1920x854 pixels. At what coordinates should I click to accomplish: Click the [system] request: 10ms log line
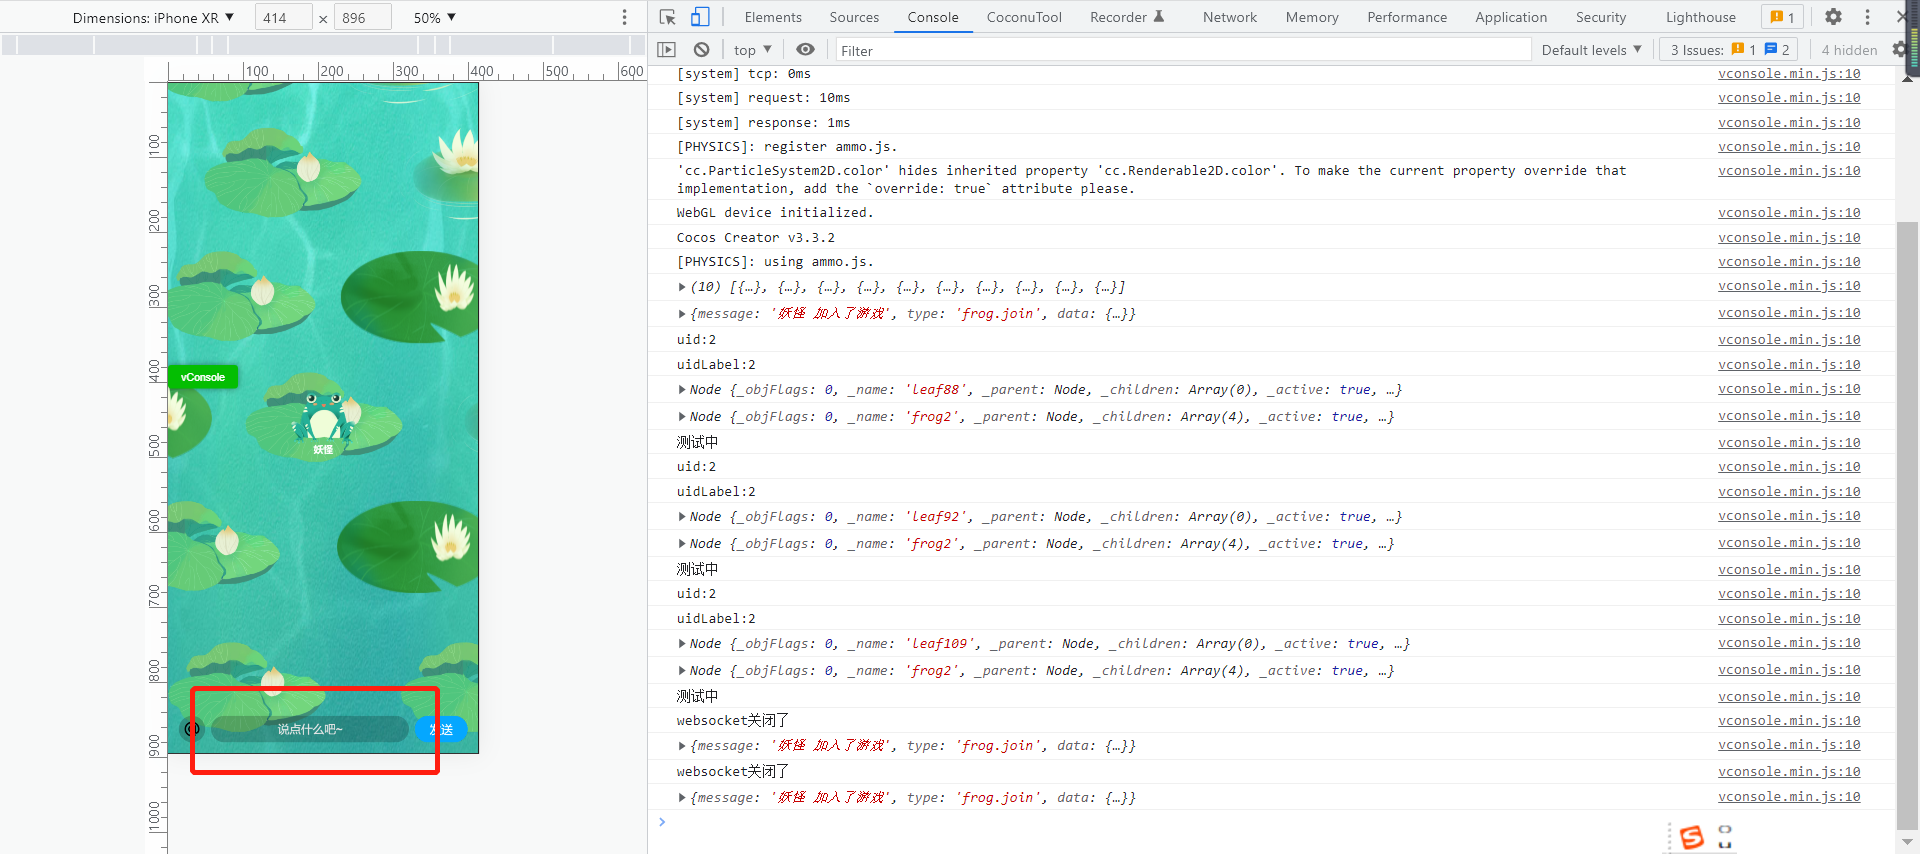[763, 98]
